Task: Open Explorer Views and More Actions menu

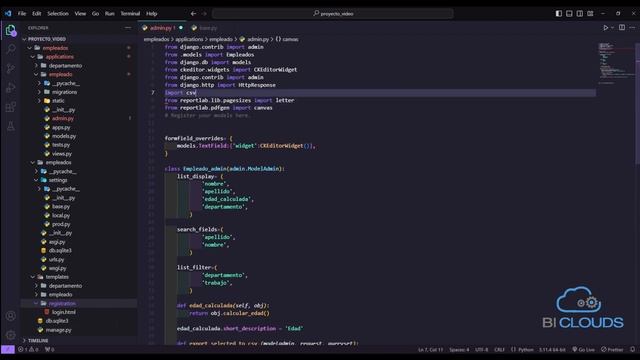Action: click(128, 28)
